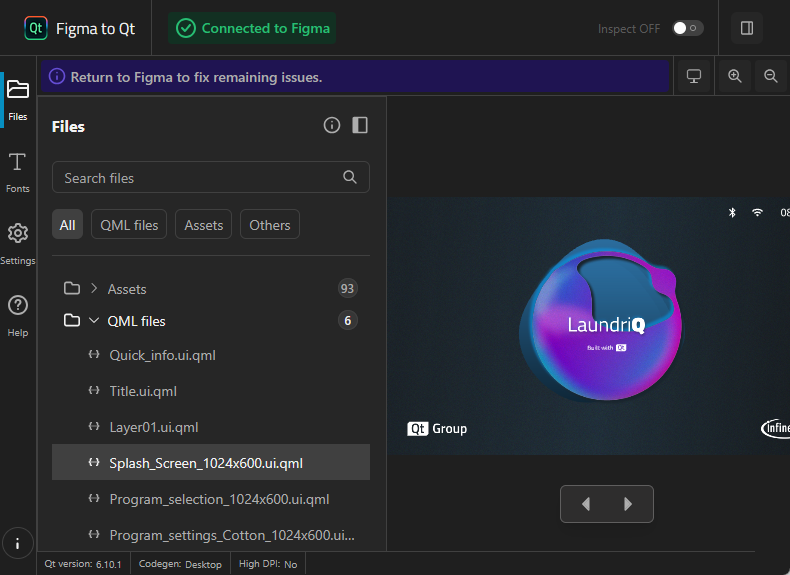This screenshot has width=790, height=575.
Task: Click the braces icon next to Layer01.ui.qml
Action: [x=94, y=426]
